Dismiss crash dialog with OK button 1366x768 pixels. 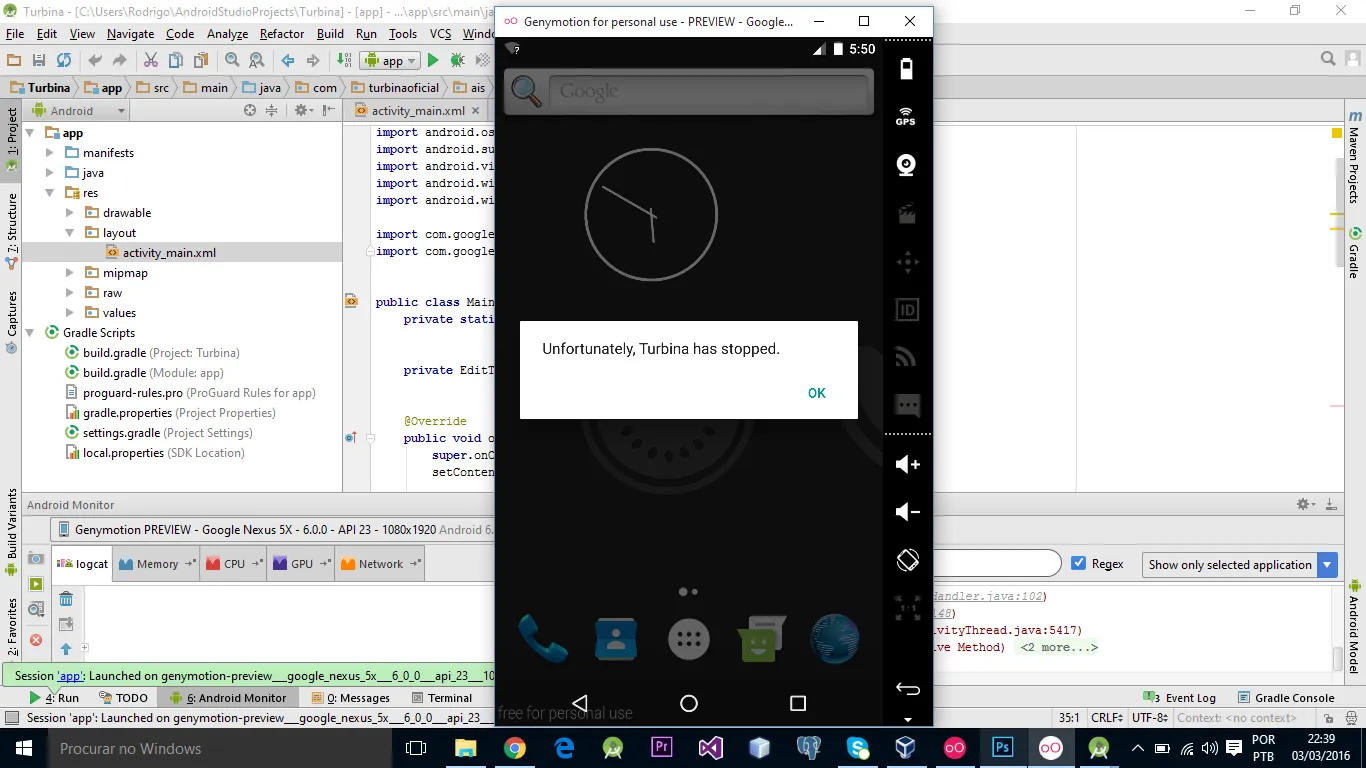(816, 393)
